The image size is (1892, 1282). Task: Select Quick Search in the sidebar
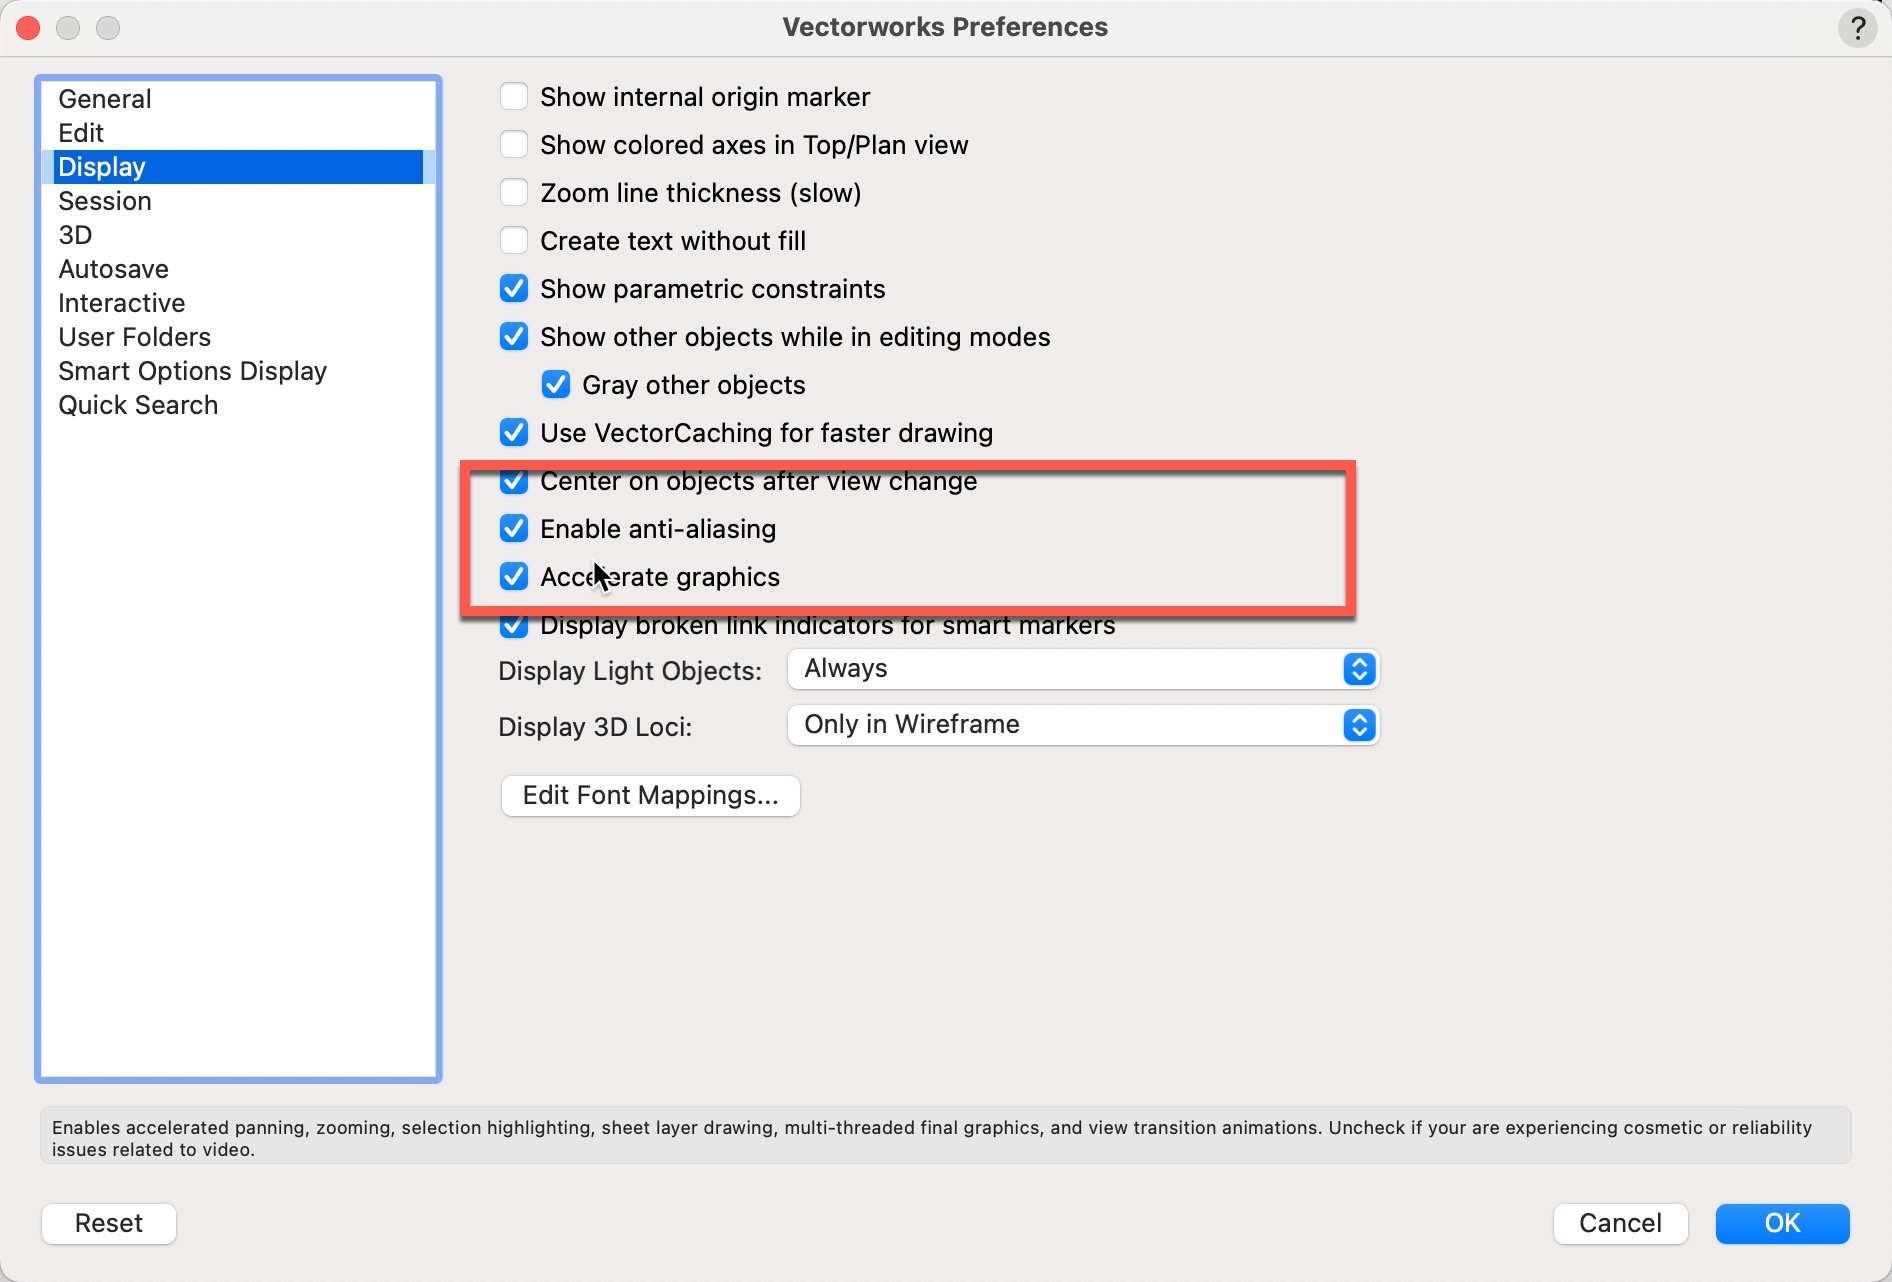coord(138,405)
